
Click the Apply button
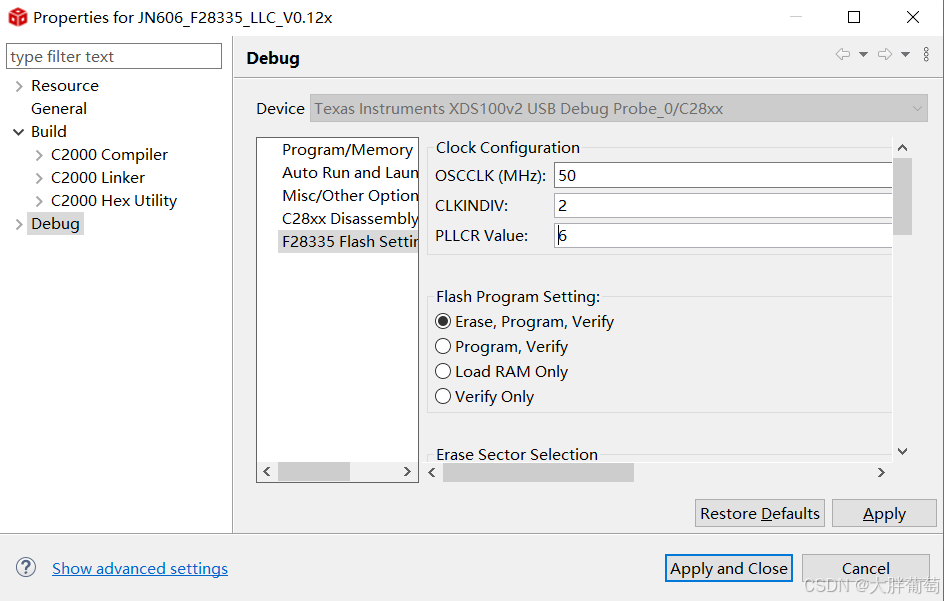[884, 513]
